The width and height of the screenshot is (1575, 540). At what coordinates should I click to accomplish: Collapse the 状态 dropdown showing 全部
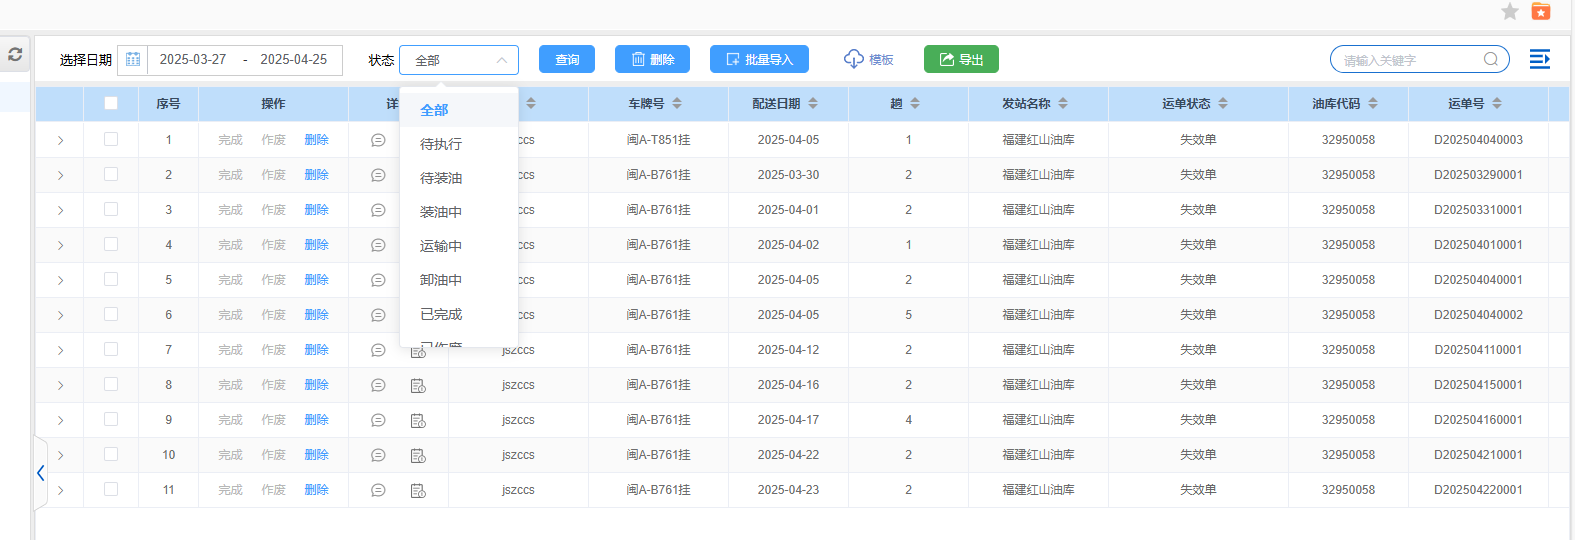click(458, 60)
